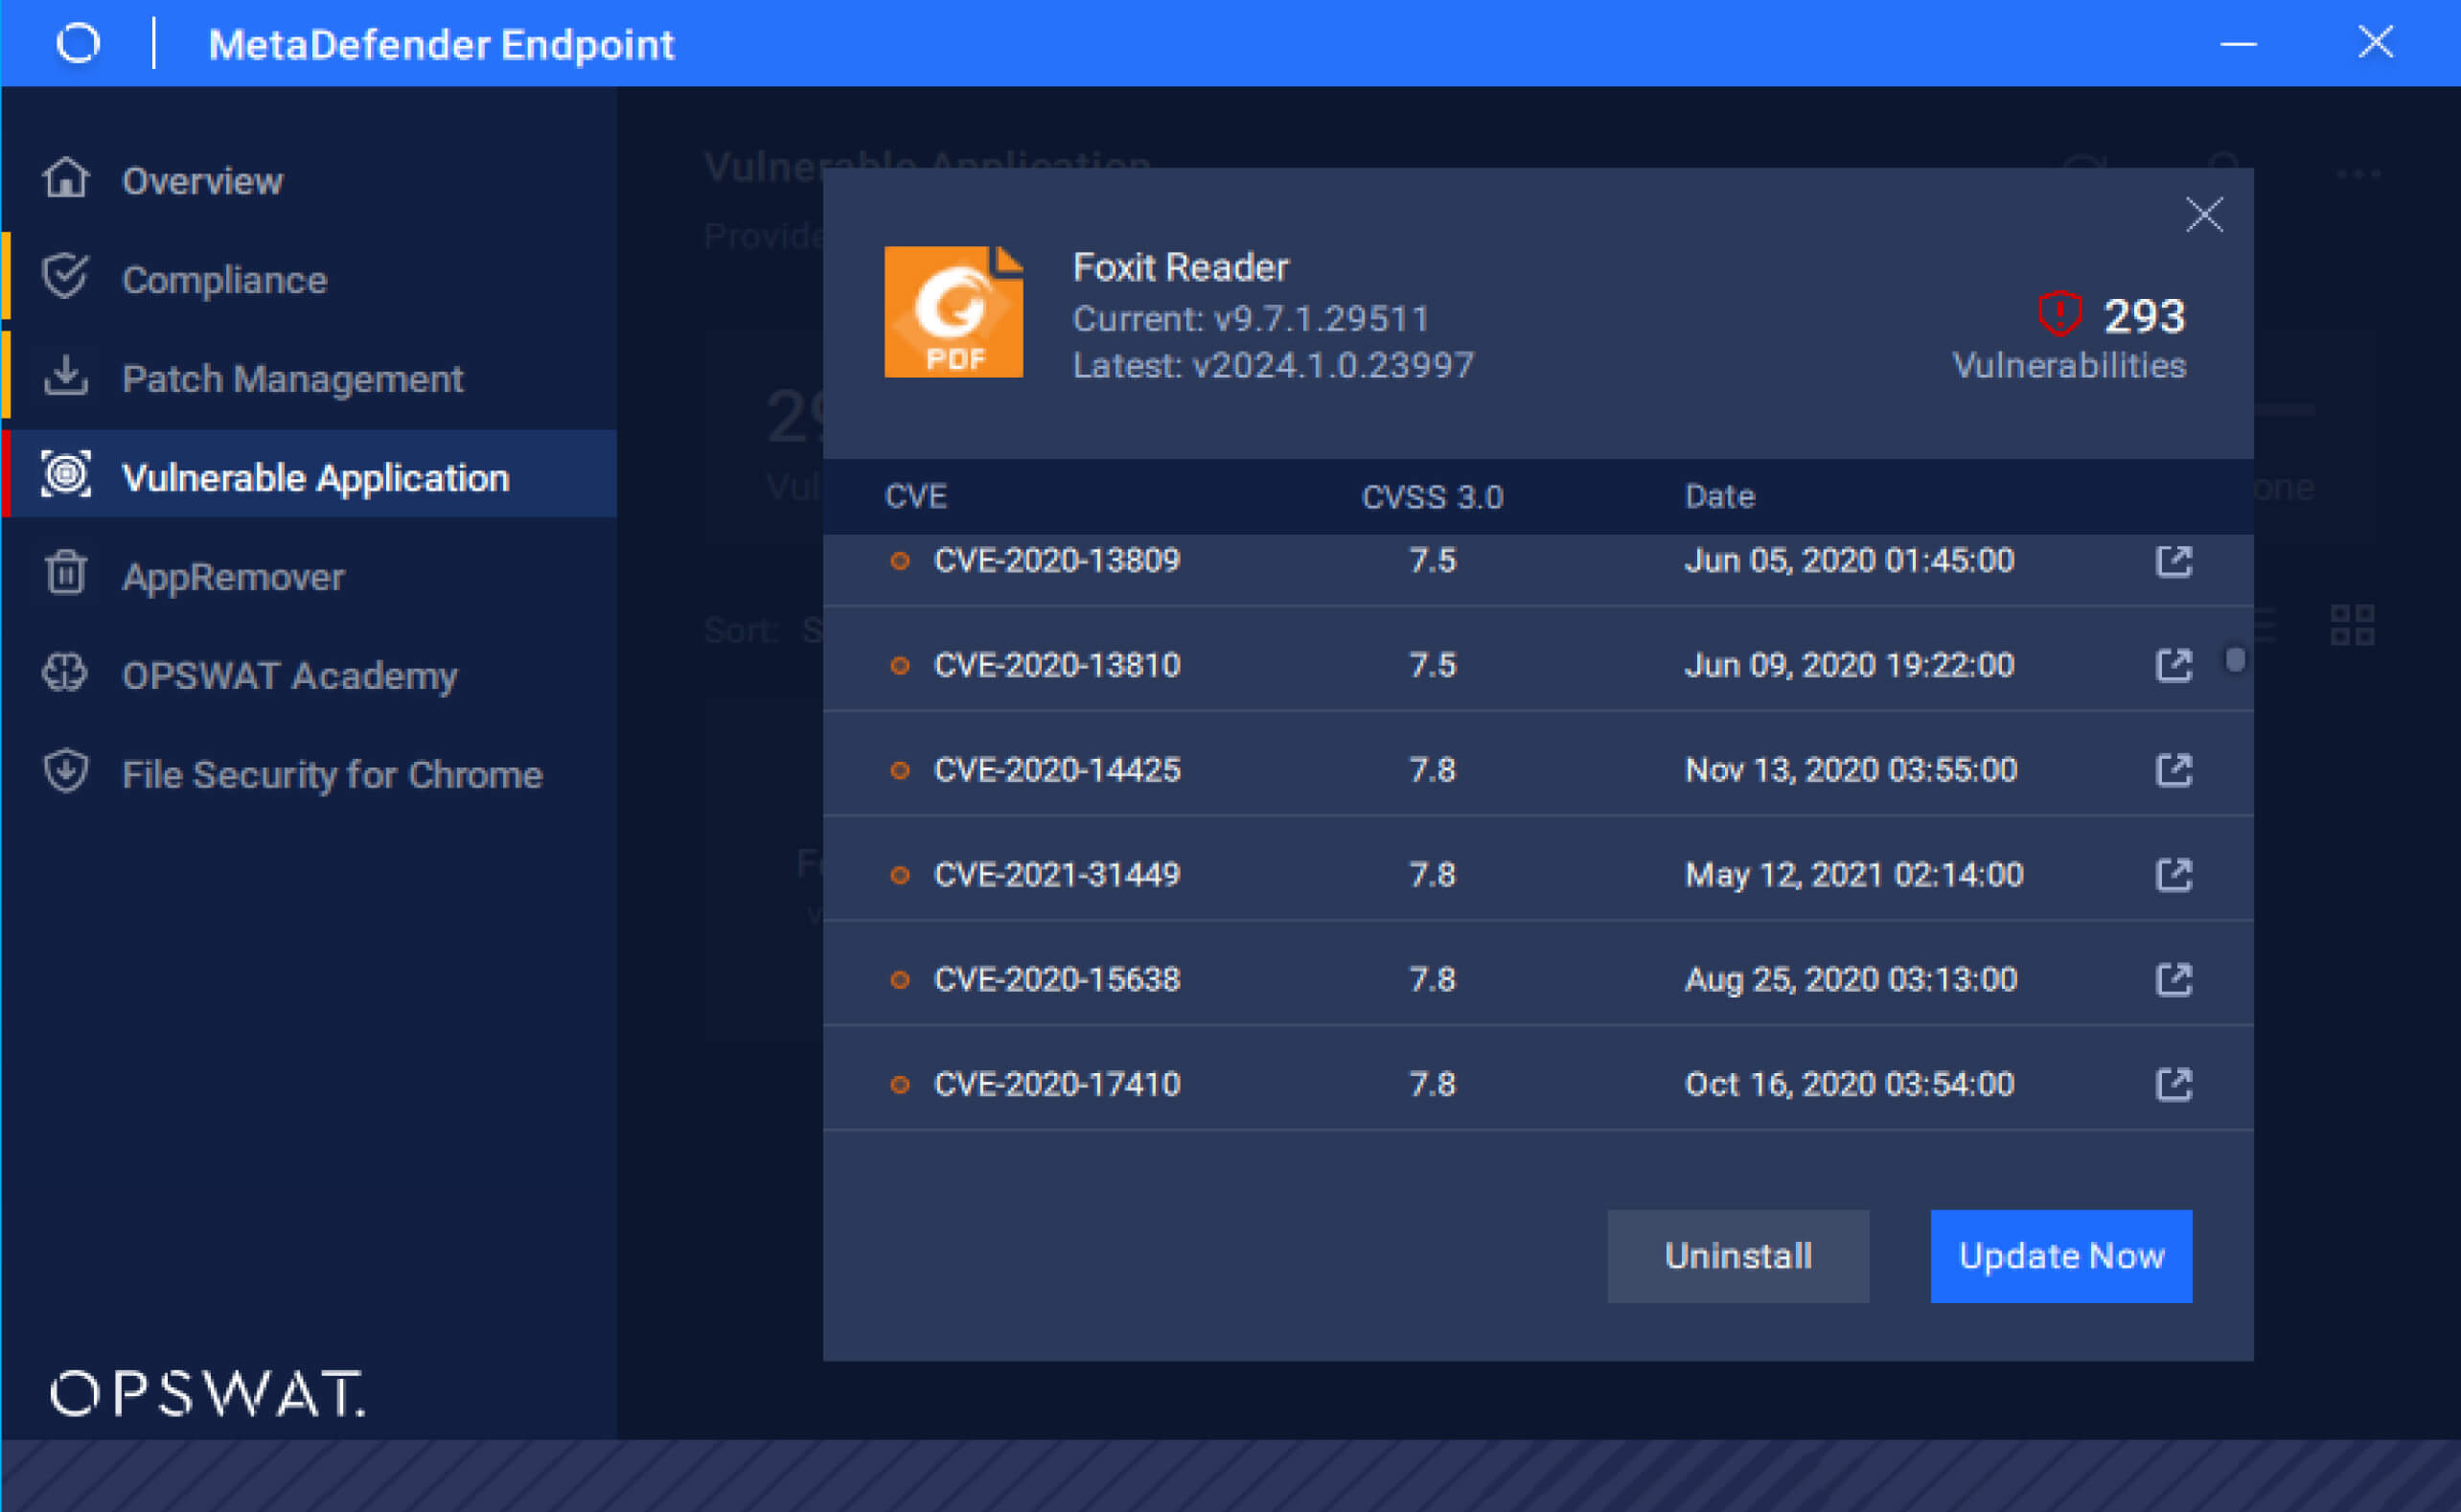2461x1512 pixels.
Task: Navigate to the Overview section
Action: [201, 181]
